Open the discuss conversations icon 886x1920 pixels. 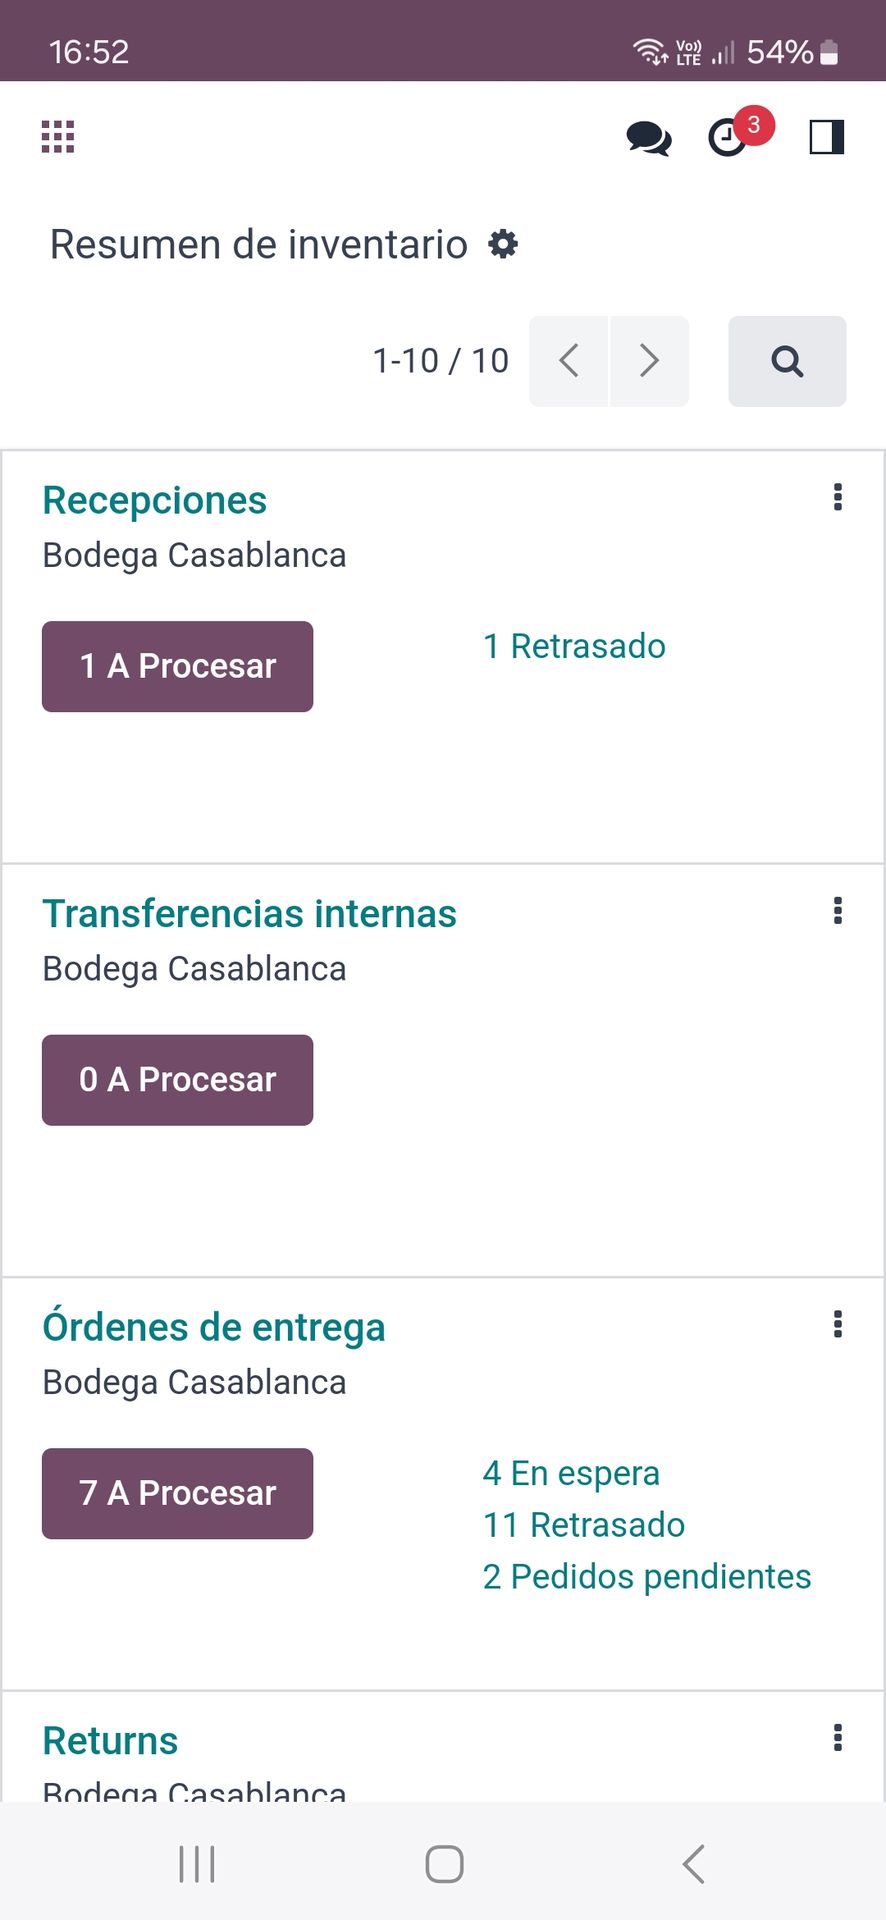(x=649, y=138)
